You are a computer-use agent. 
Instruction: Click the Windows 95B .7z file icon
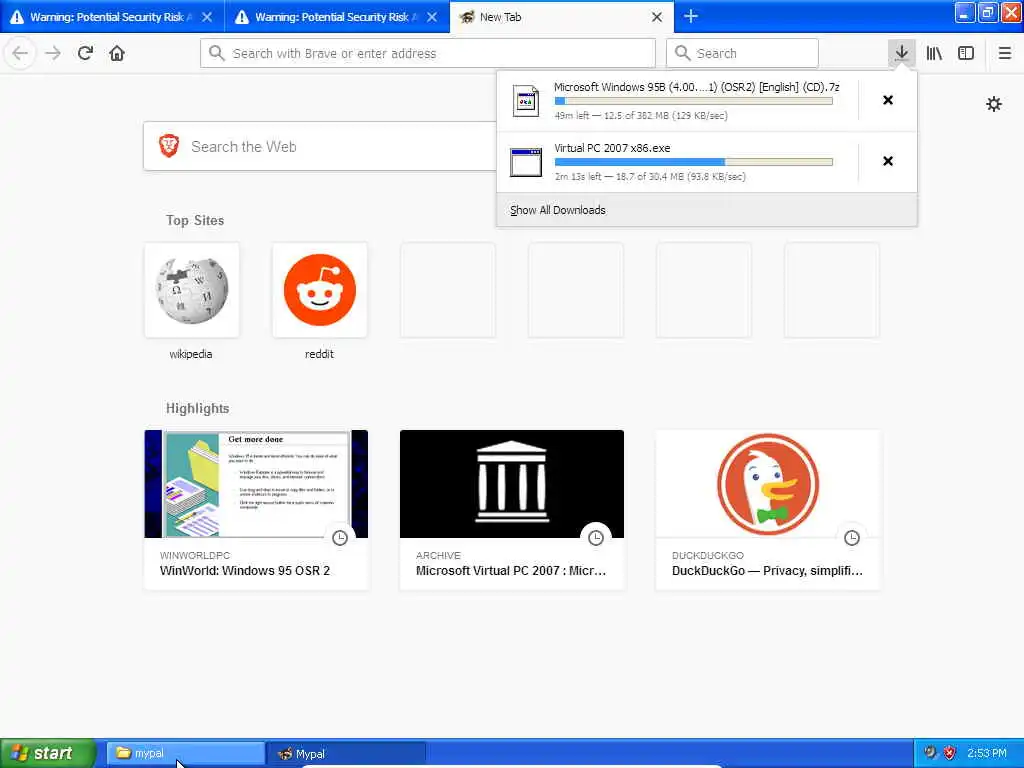pos(526,101)
